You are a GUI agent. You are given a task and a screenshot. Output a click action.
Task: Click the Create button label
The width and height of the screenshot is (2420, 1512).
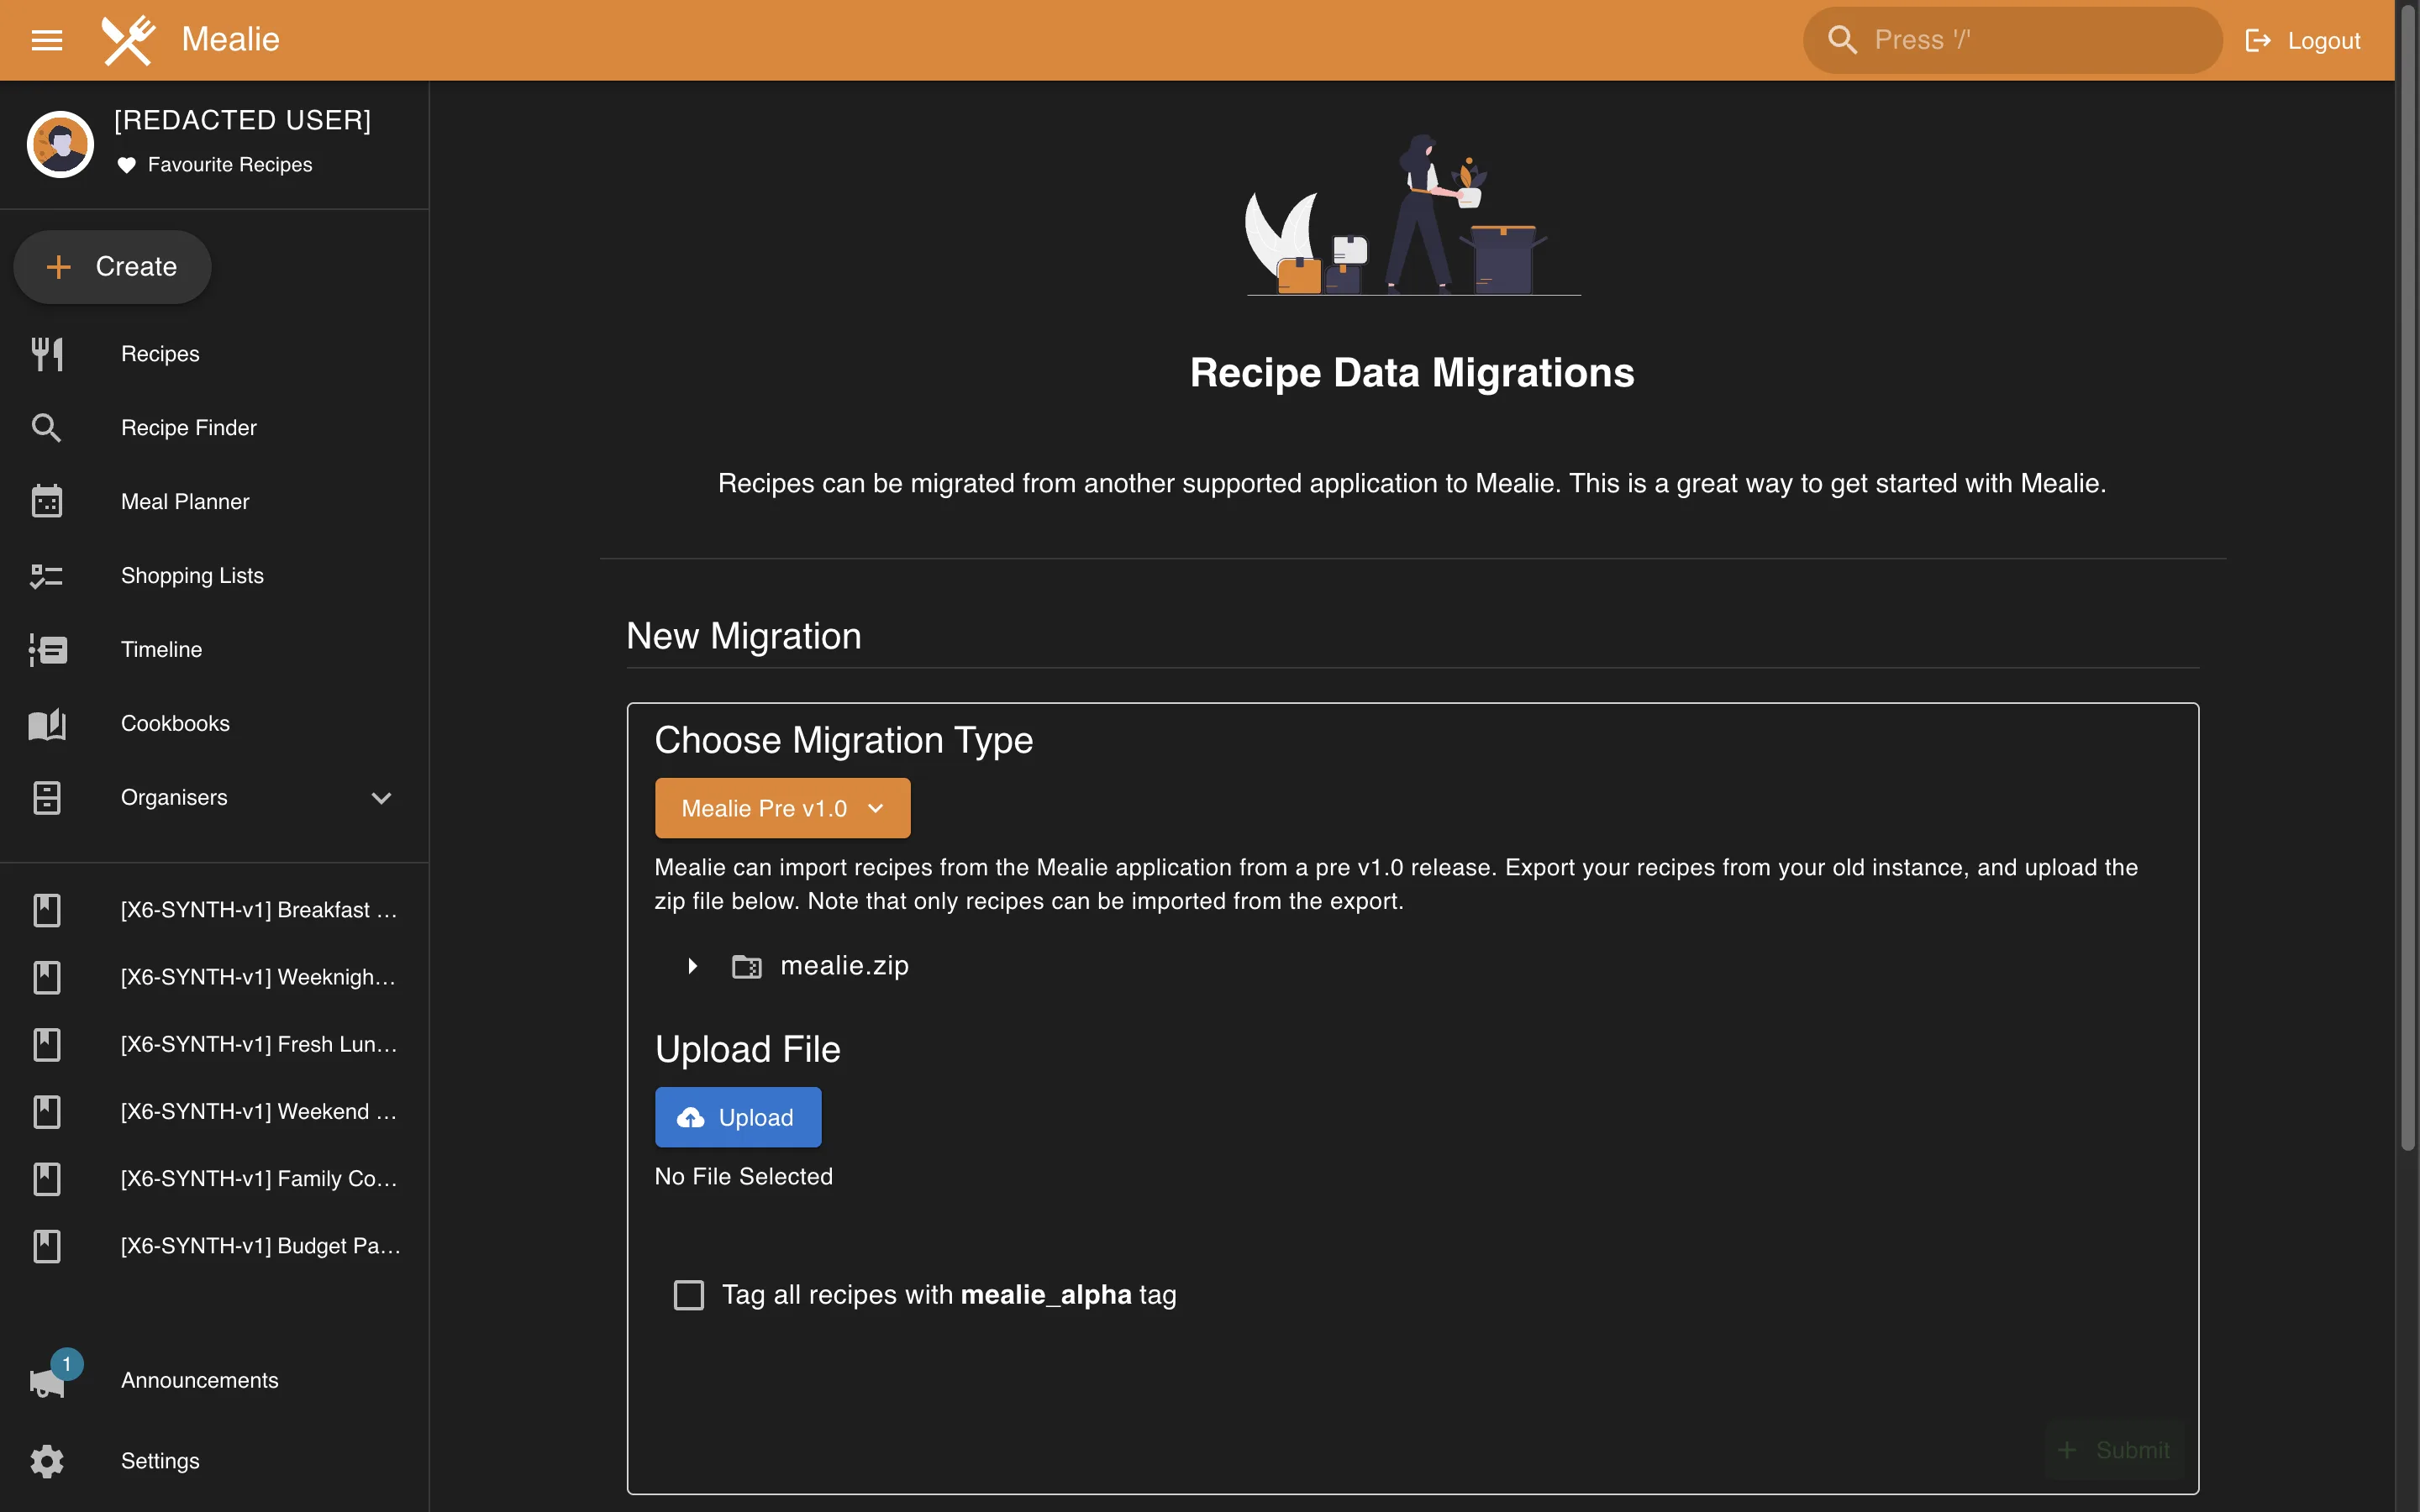coord(136,267)
